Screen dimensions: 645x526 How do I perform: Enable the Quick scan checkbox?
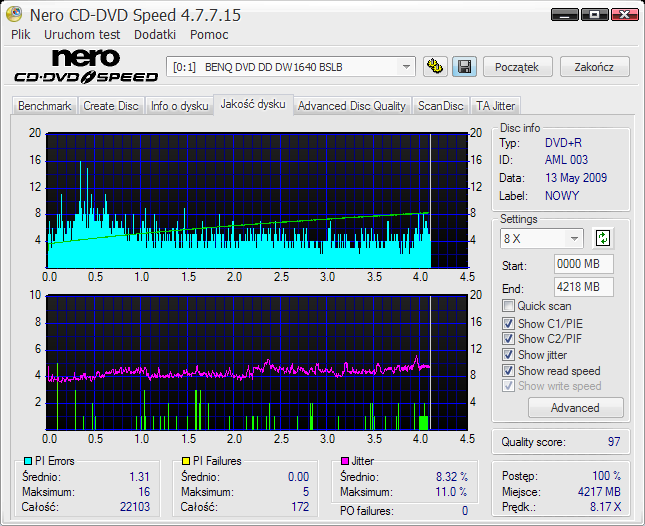click(508, 306)
